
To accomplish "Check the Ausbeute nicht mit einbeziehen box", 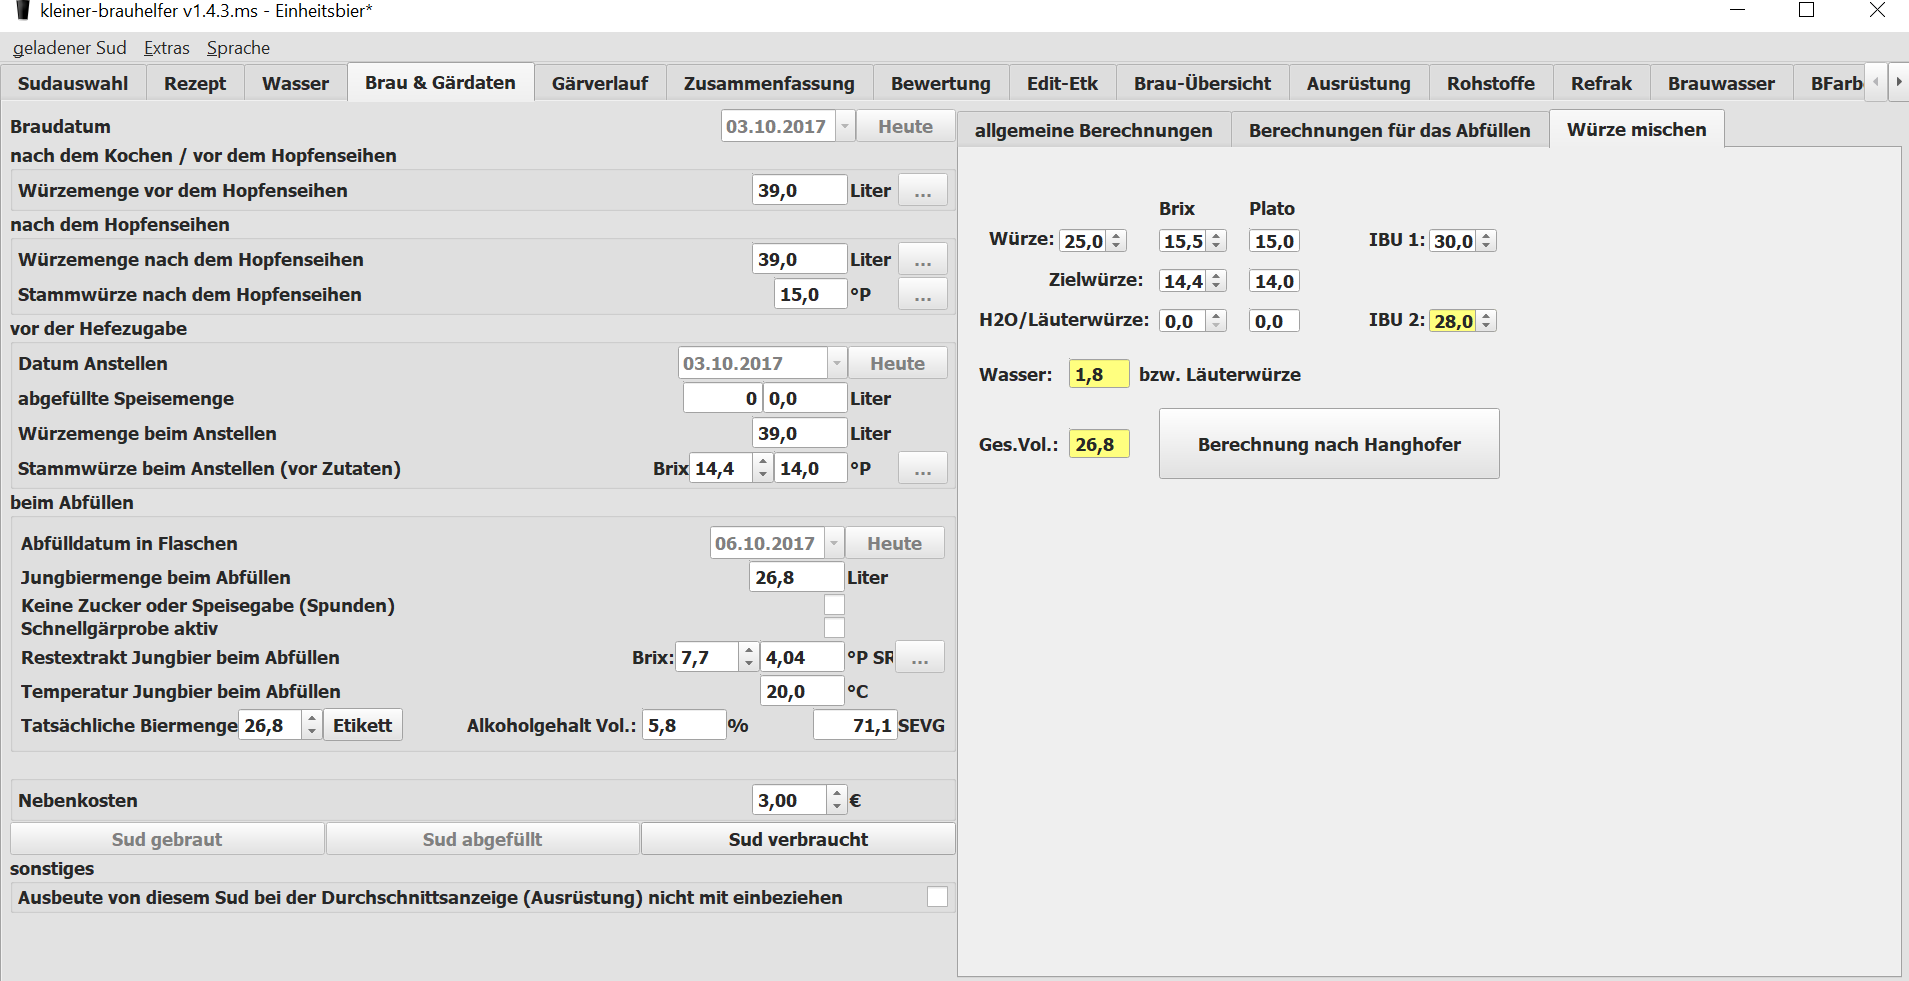I will click(x=937, y=897).
